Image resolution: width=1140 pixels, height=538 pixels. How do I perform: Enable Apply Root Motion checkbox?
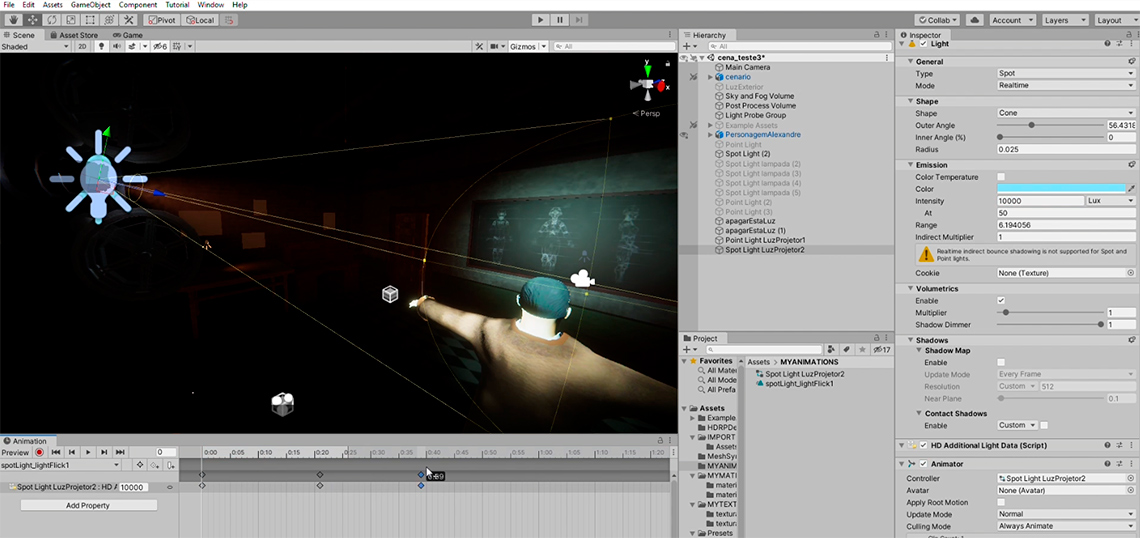click(x=1001, y=502)
